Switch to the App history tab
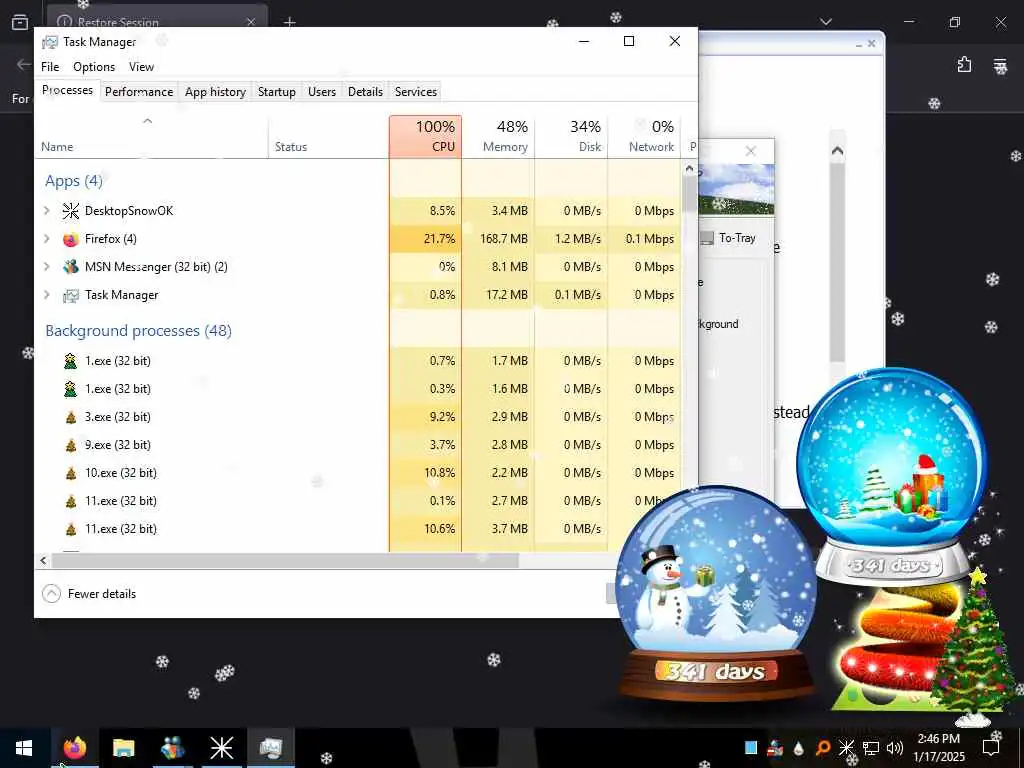The image size is (1024, 768). [216, 91]
